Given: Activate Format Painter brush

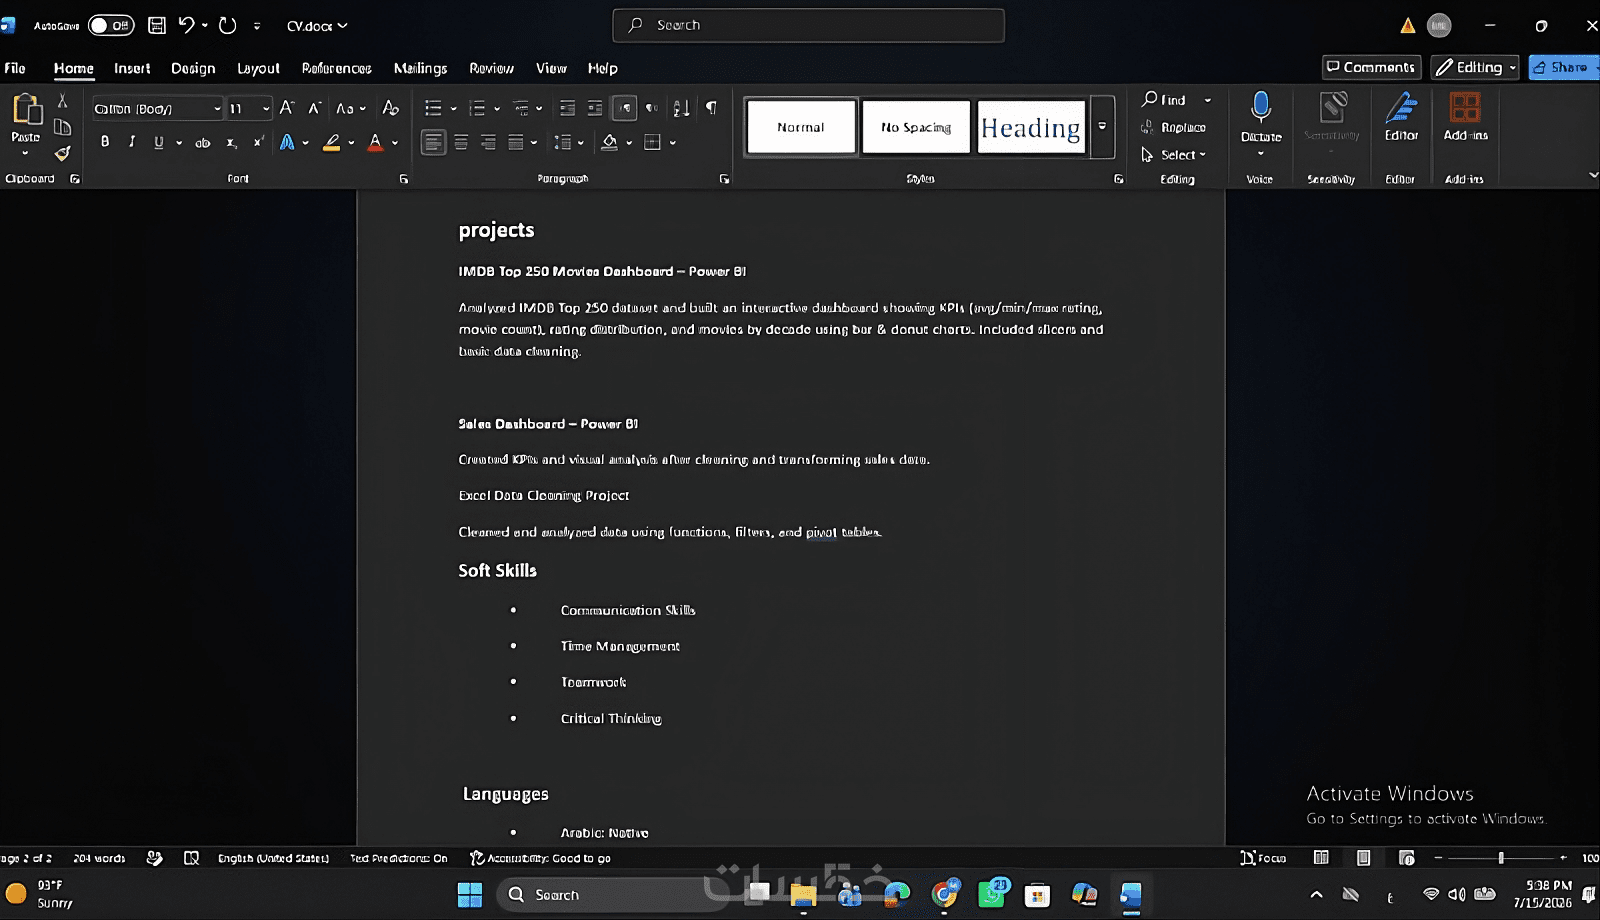Looking at the screenshot, I should pyautogui.click(x=62, y=153).
